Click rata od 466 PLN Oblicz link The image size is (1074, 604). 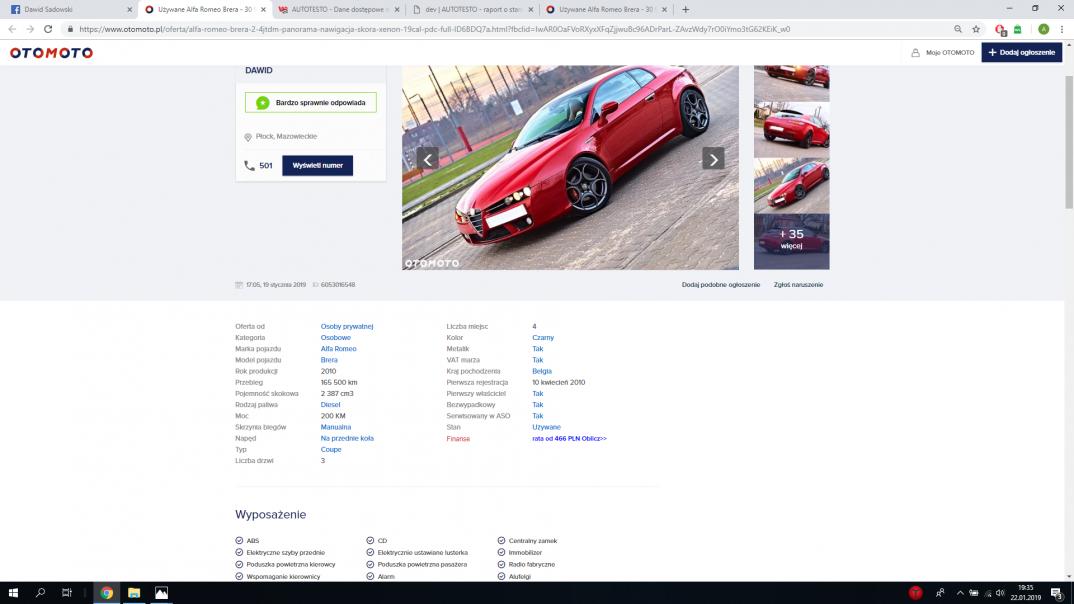569,439
